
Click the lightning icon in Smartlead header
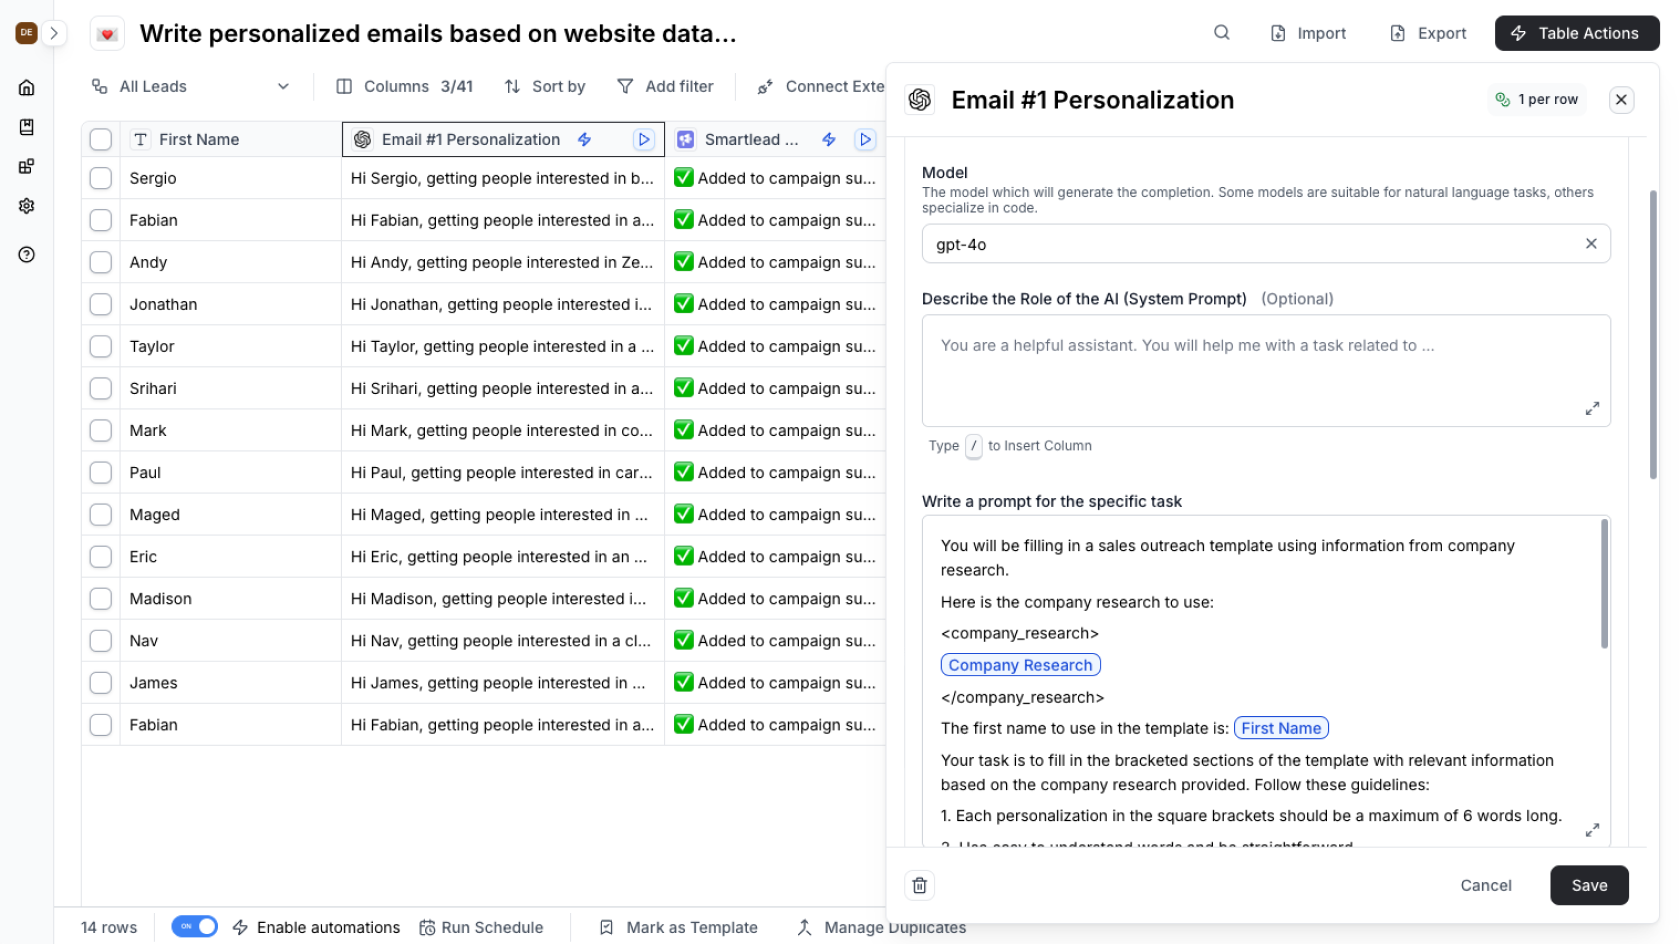point(829,140)
